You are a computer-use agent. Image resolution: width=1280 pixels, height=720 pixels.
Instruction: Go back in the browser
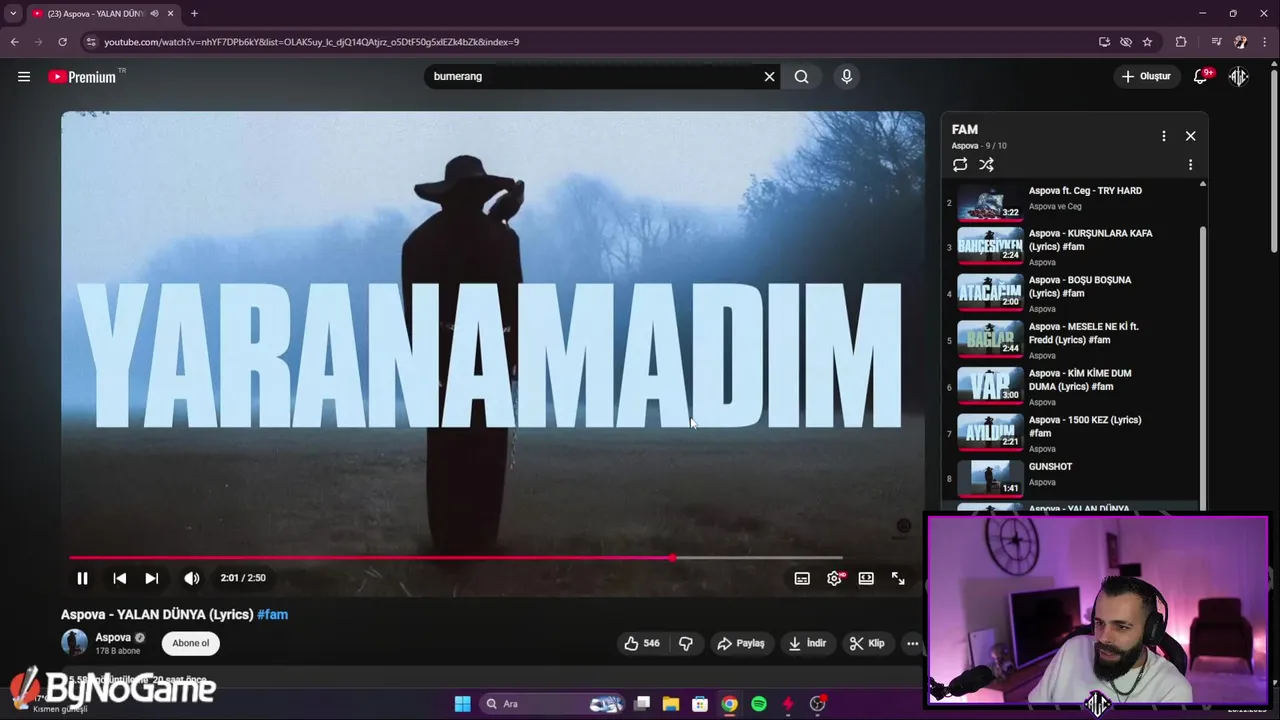pos(14,42)
